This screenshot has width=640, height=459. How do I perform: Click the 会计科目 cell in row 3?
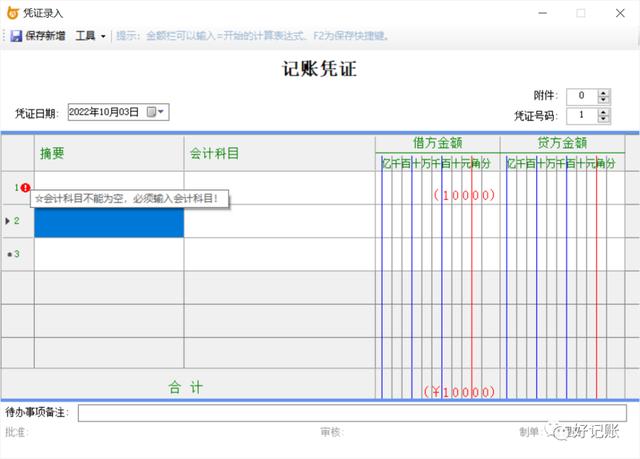[280, 254]
